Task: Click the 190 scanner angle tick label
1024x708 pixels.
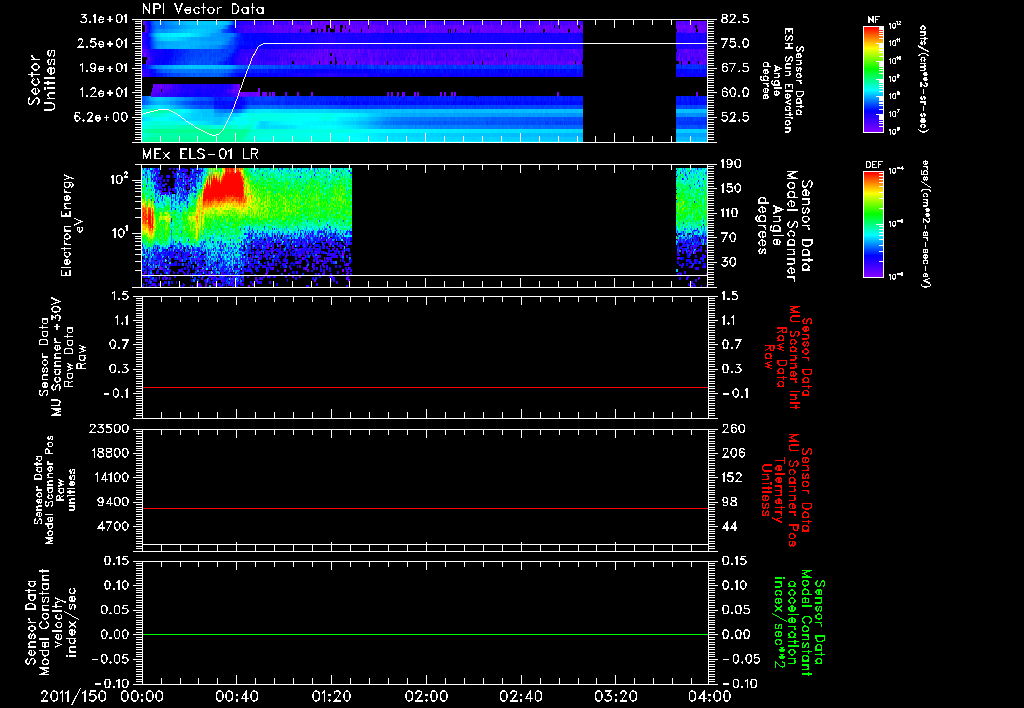Action: pyautogui.click(x=732, y=164)
